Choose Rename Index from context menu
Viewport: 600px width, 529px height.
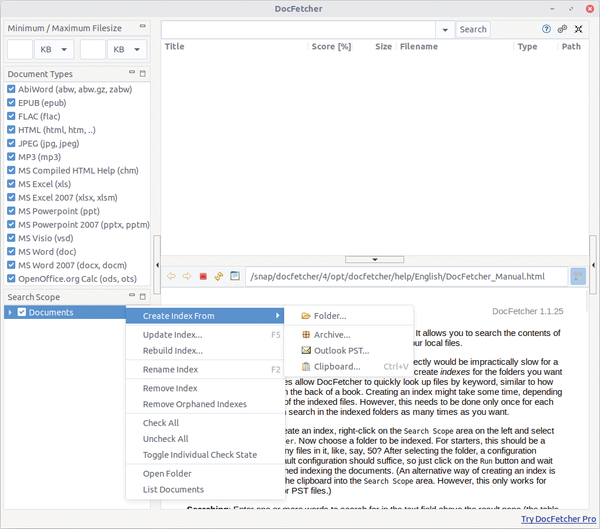(205, 369)
